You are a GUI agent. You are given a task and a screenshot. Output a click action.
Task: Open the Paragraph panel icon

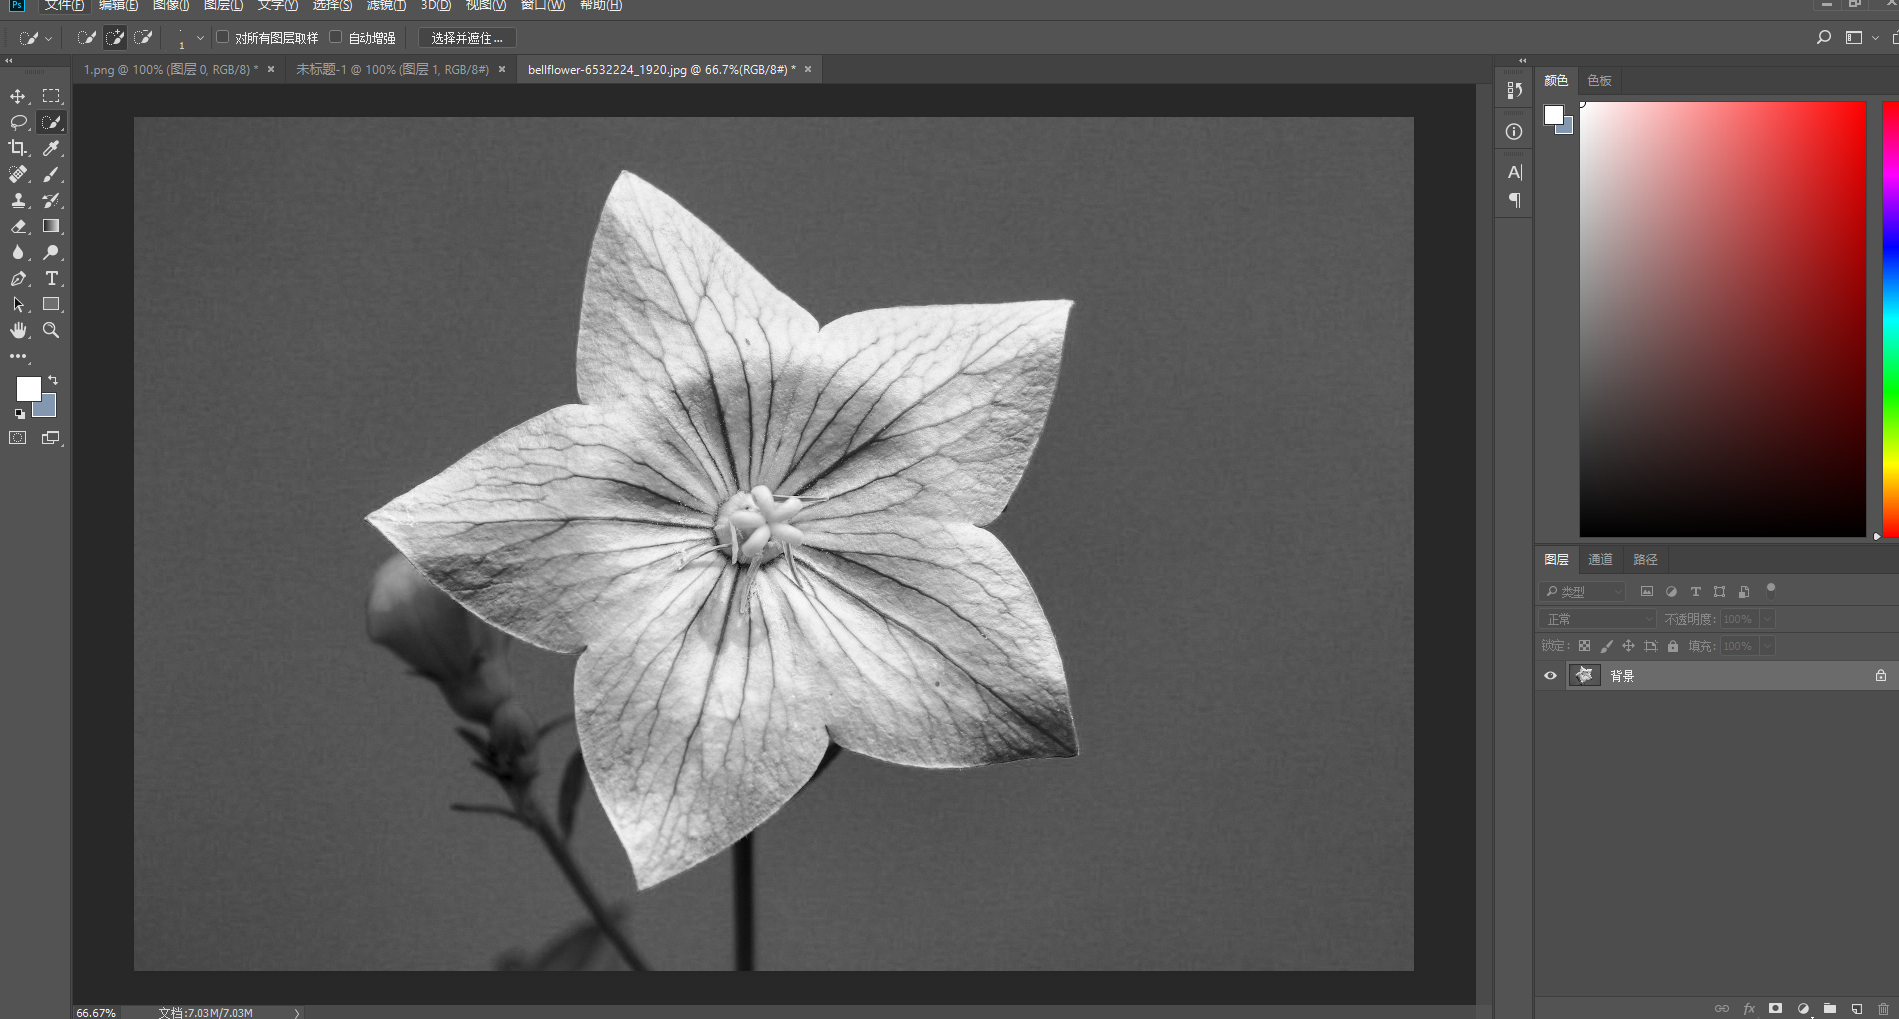point(1514,200)
